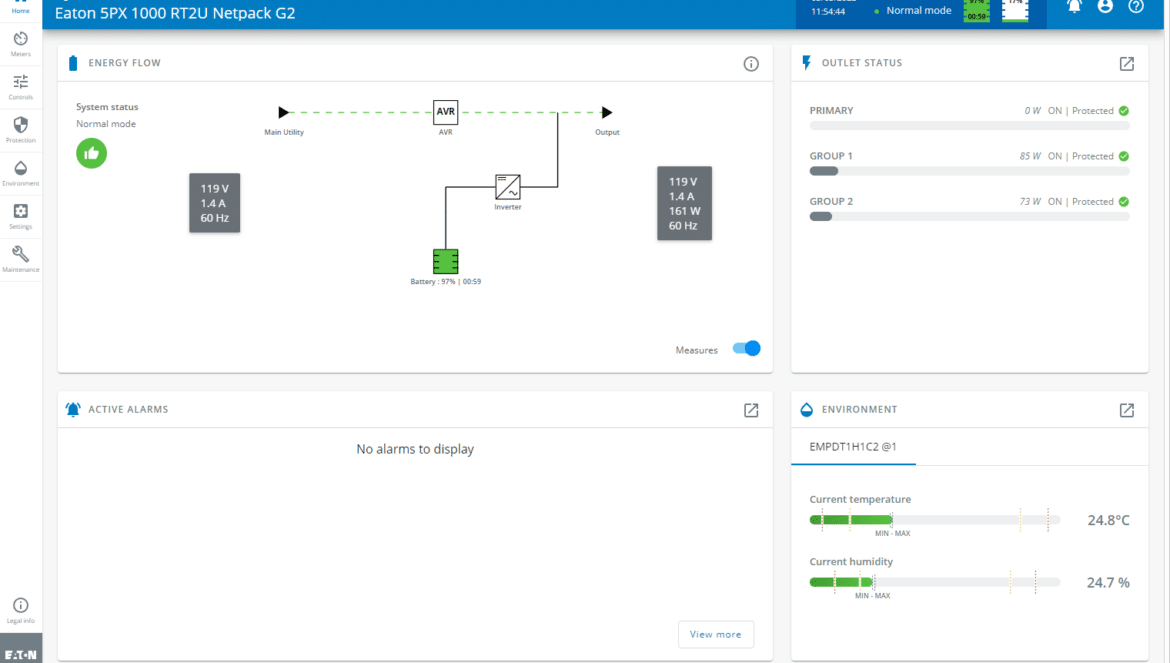Open alarm notifications bell in header
The image size is (1170, 663).
pyautogui.click(x=1074, y=7)
